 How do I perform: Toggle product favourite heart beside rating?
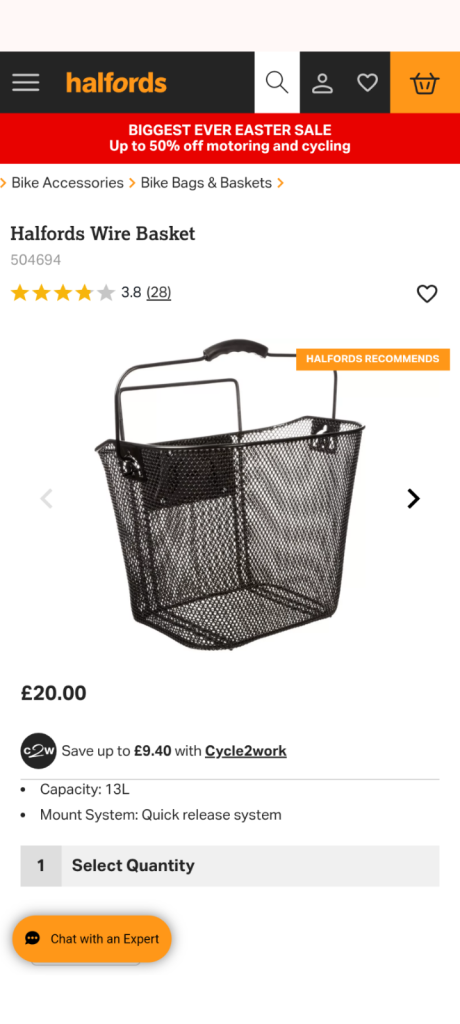427,294
